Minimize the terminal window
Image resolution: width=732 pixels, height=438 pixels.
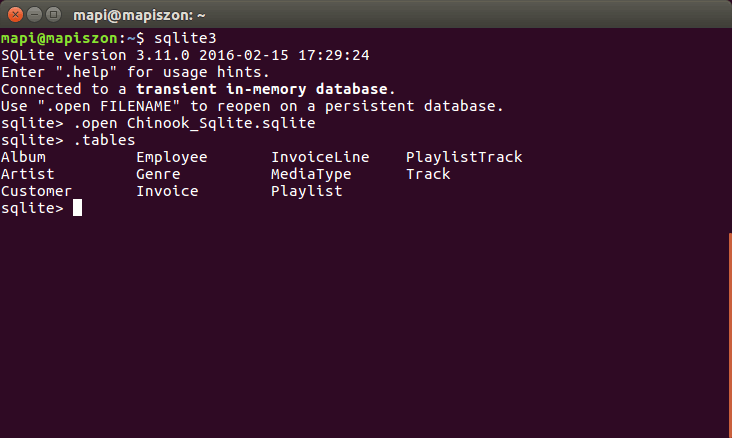tap(35, 15)
